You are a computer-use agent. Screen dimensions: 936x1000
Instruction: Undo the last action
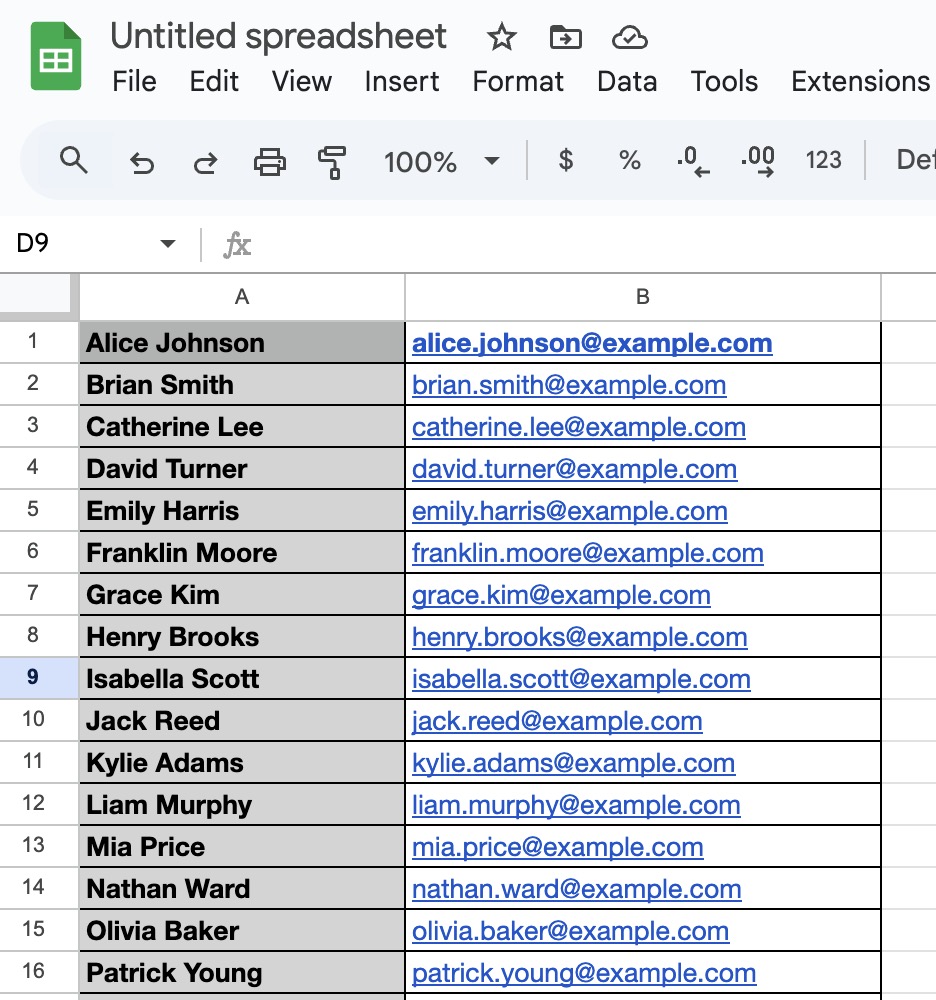(x=142, y=161)
